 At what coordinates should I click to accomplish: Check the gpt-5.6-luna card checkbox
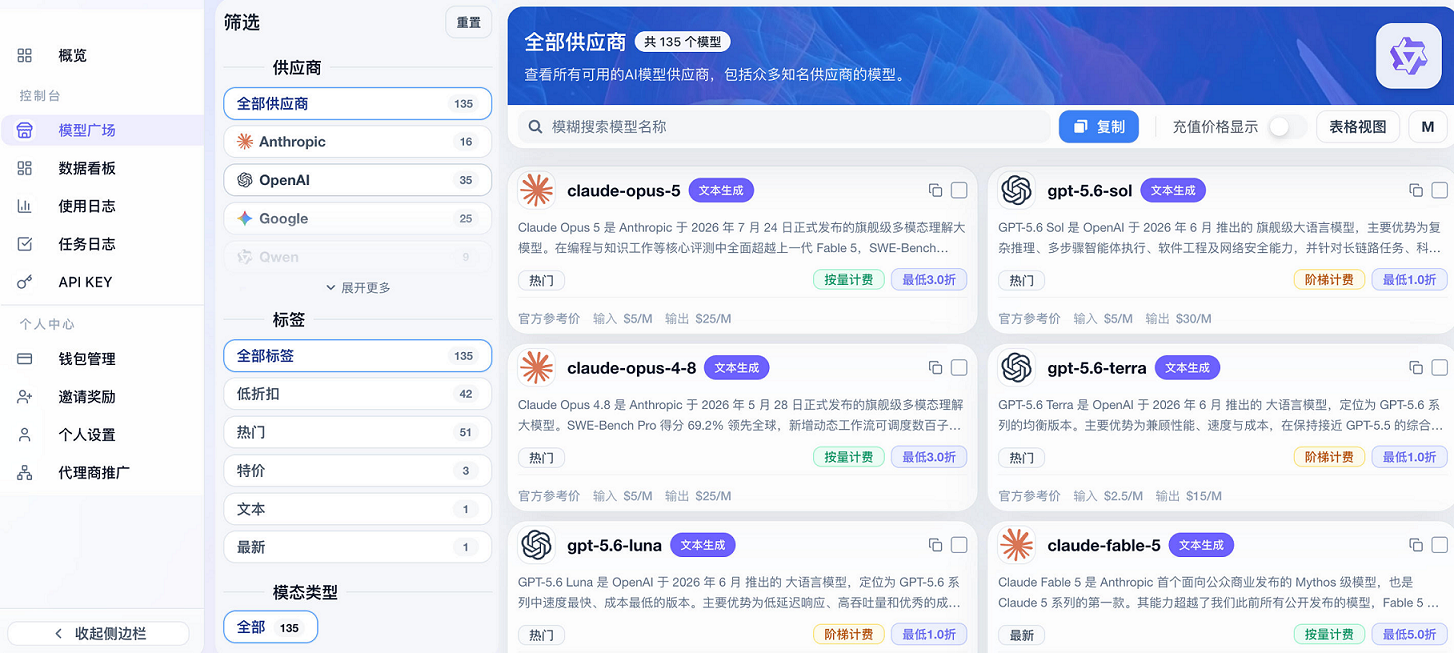click(x=959, y=545)
